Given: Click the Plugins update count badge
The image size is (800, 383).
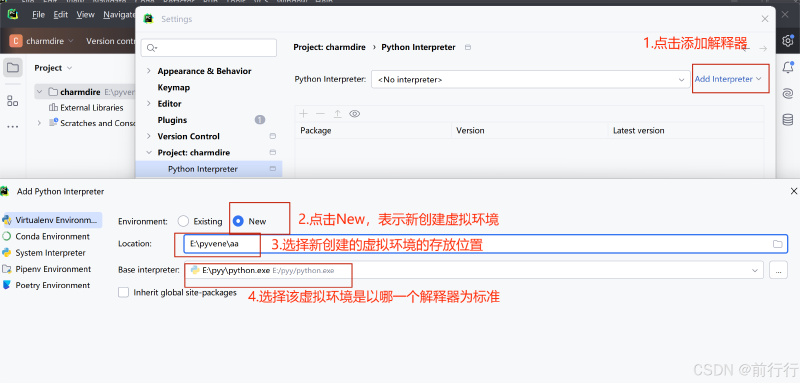Looking at the screenshot, I should tap(260, 120).
